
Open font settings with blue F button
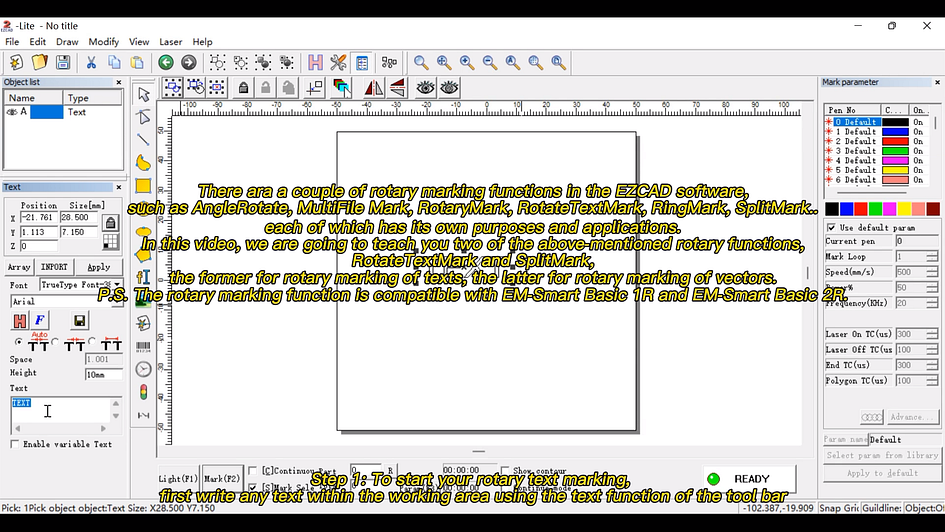40,321
